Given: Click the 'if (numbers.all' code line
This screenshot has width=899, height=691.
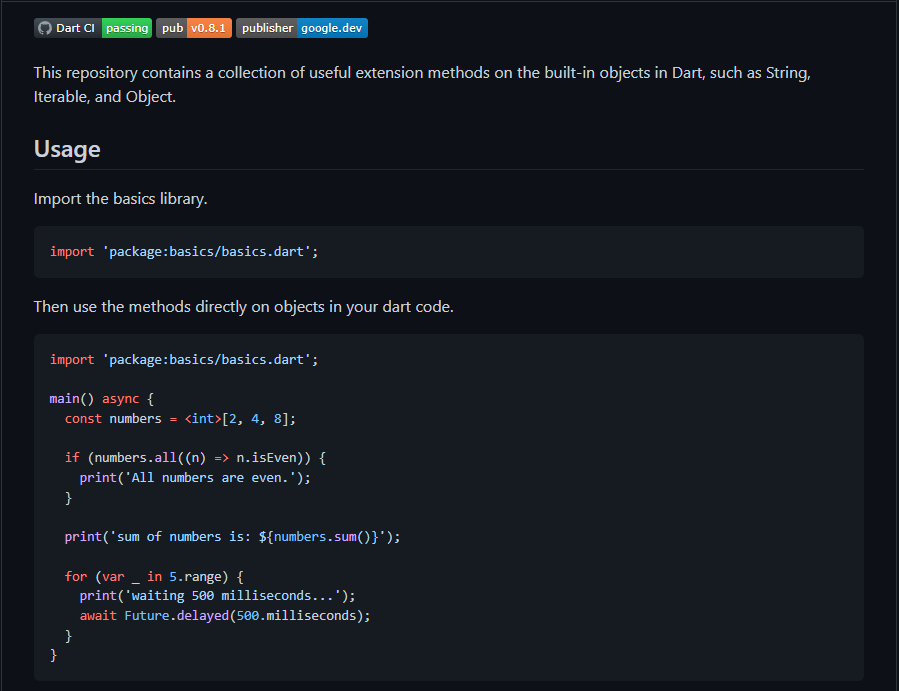Looking at the screenshot, I should tap(195, 458).
